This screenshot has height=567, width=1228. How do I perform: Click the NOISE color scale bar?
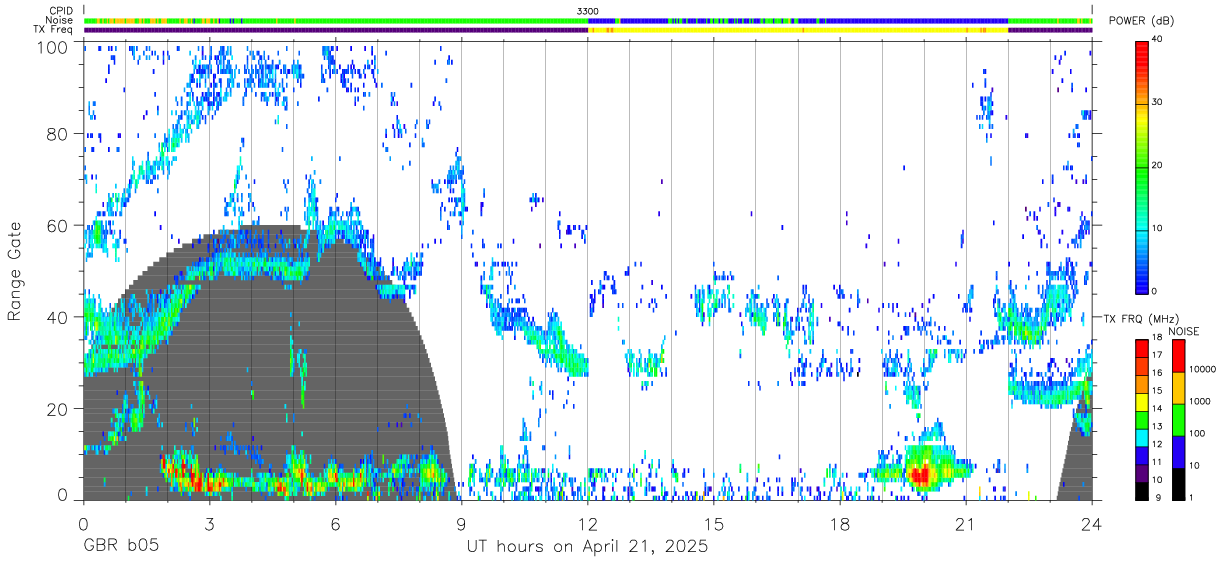(x=1179, y=420)
